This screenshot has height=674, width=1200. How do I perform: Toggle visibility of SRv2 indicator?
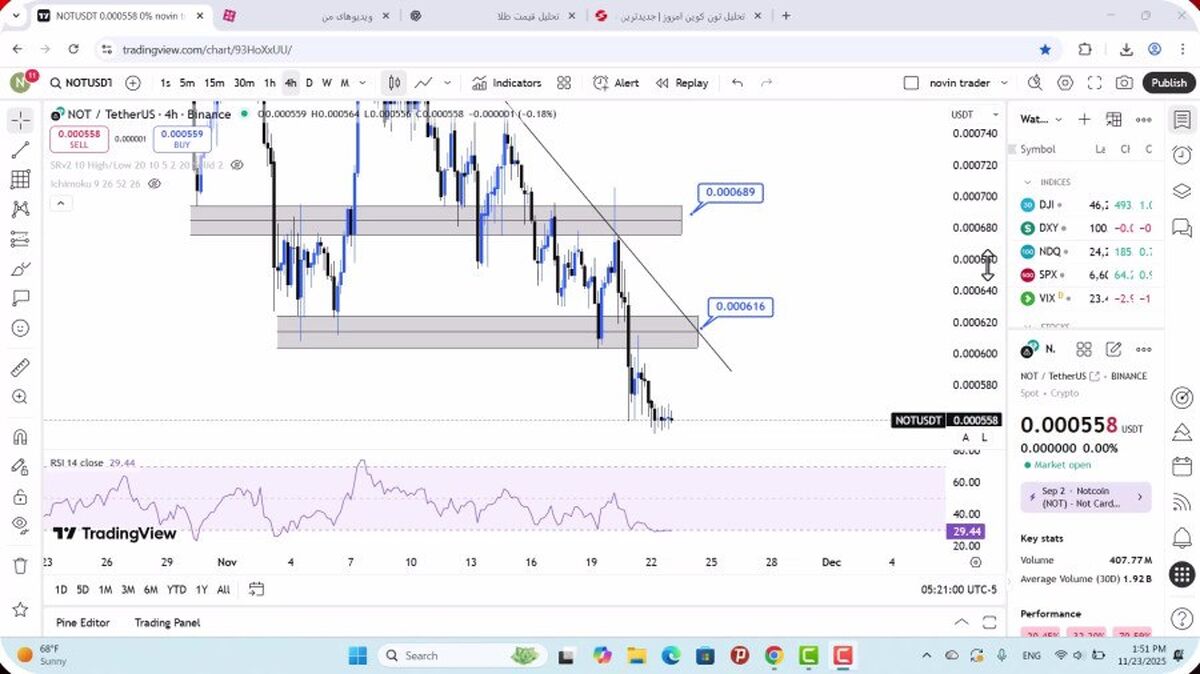coord(239,164)
